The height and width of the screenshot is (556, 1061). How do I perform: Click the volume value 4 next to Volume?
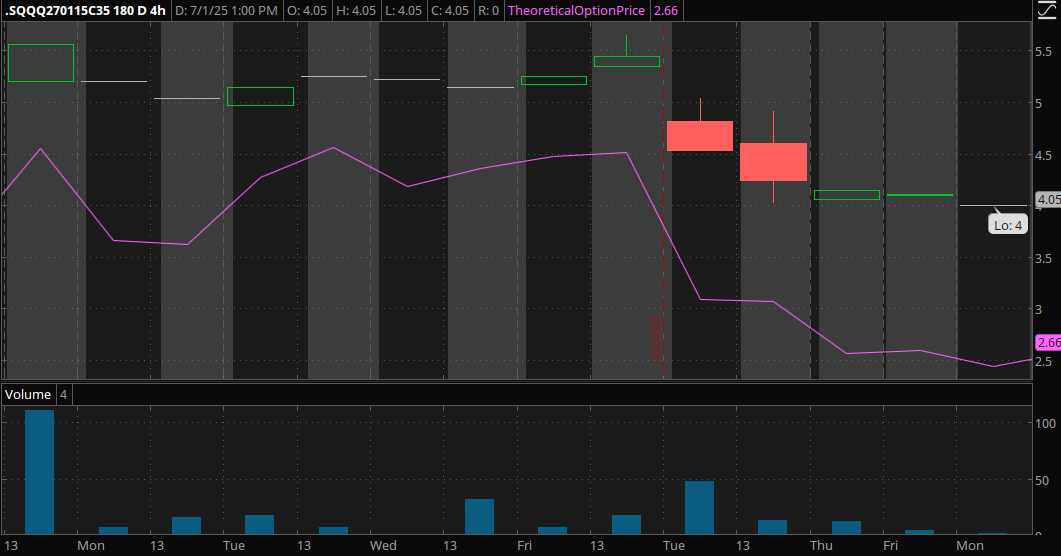coord(63,395)
